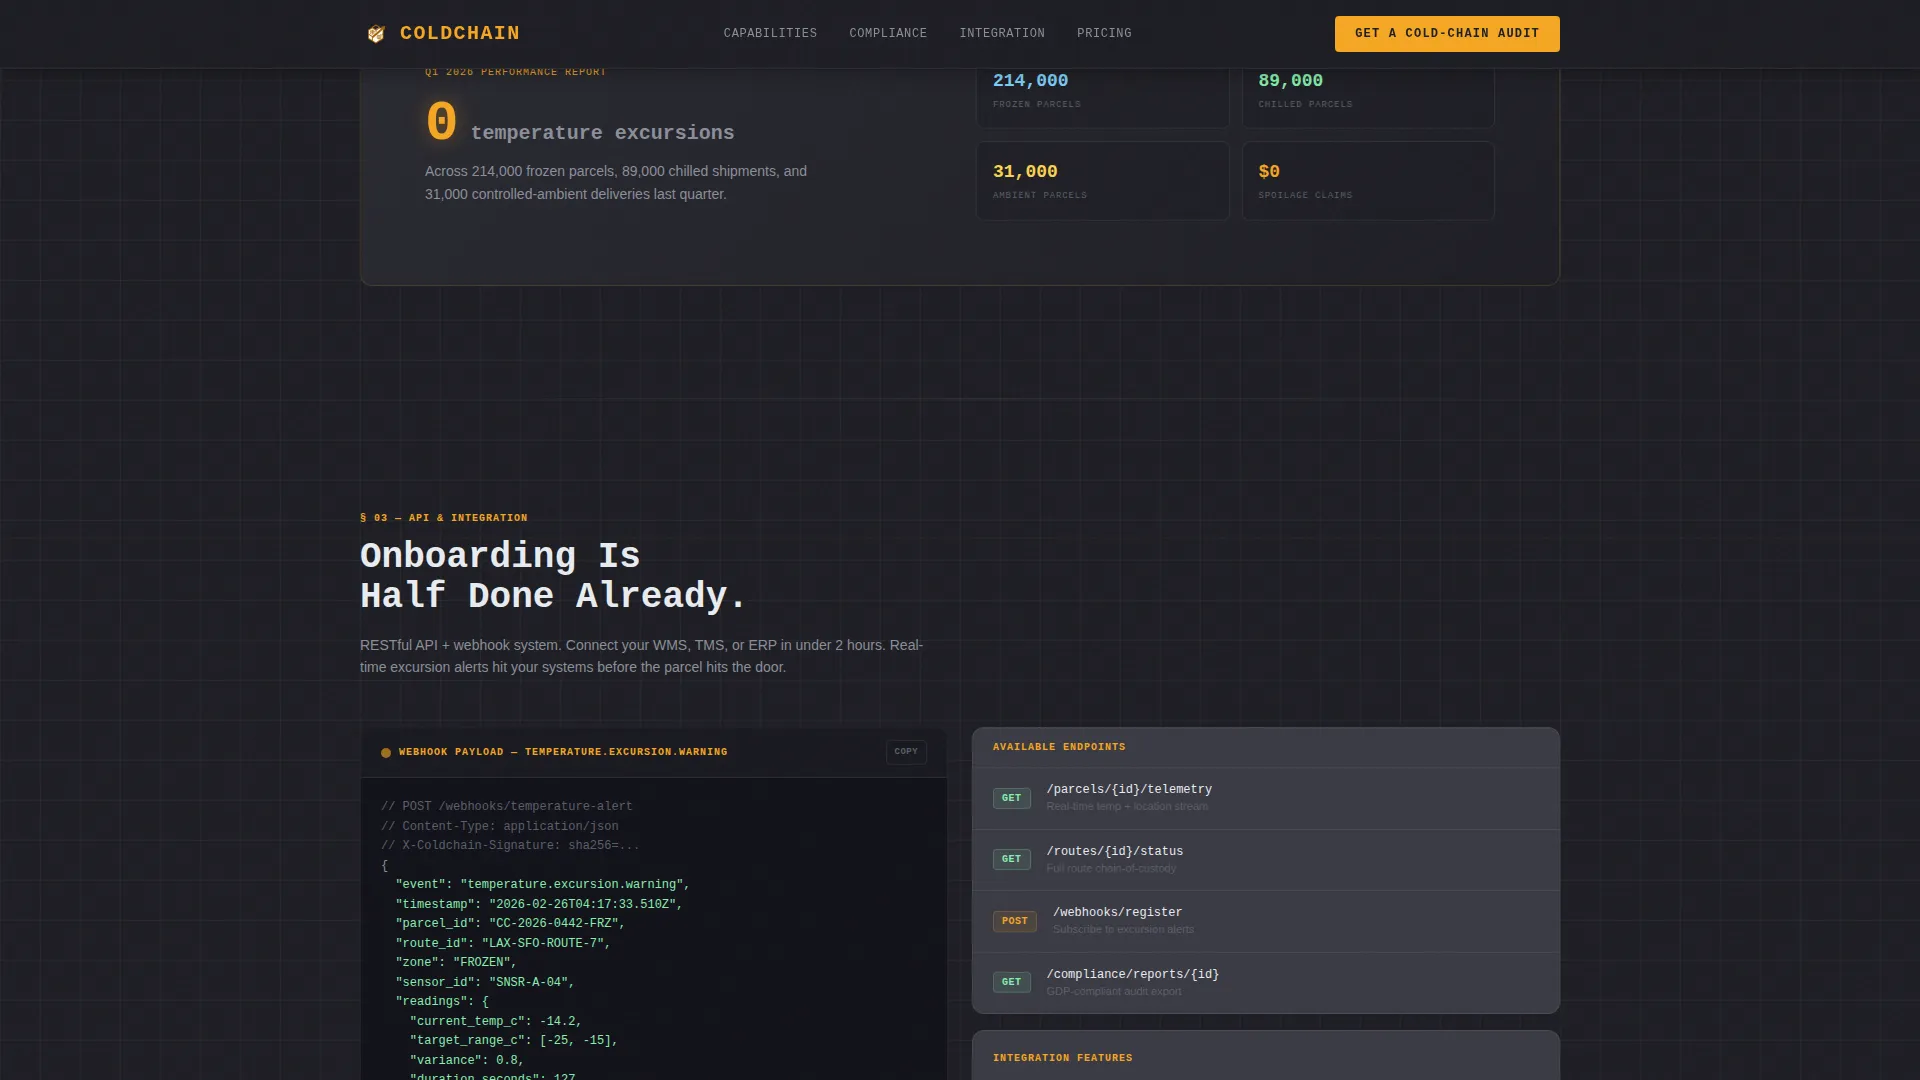Open the Pricing nav item
The image size is (1920, 1080).
1104,33
